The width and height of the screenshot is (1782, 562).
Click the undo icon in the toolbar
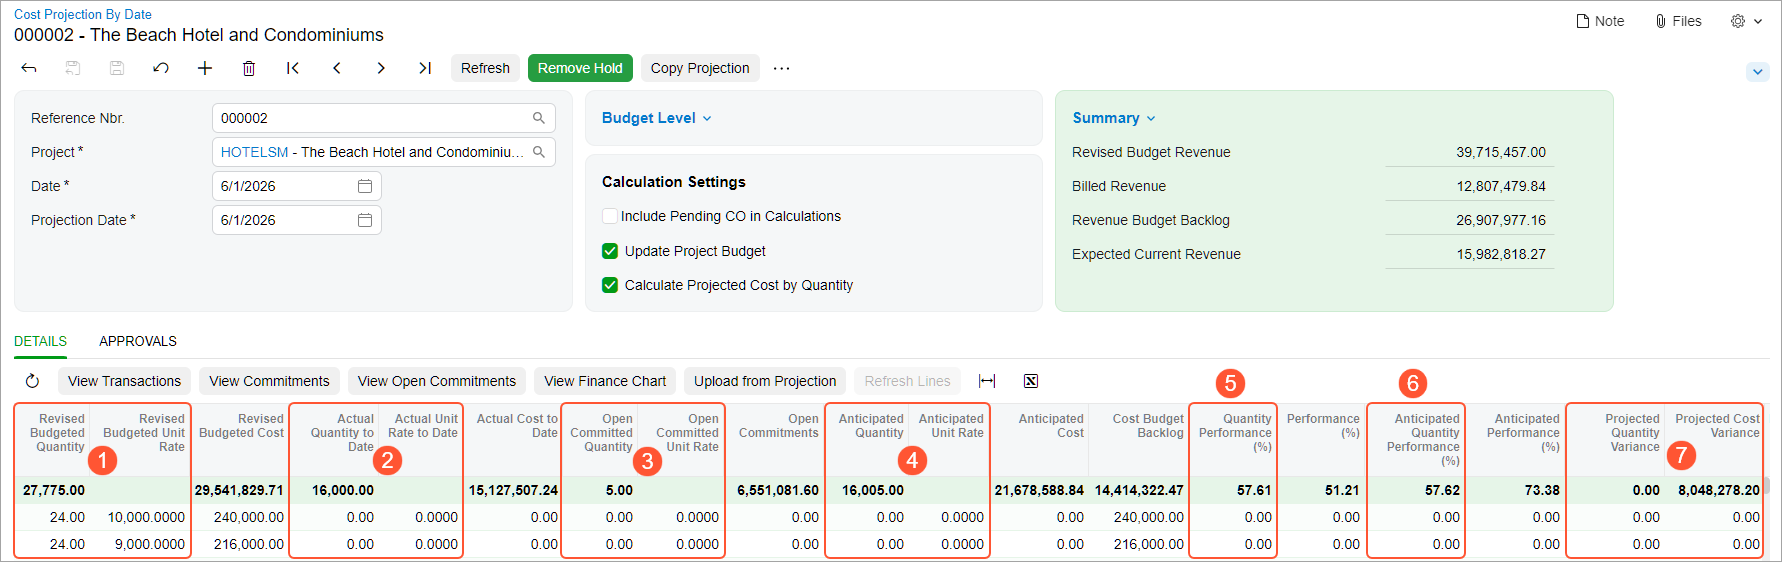point(161,68)
